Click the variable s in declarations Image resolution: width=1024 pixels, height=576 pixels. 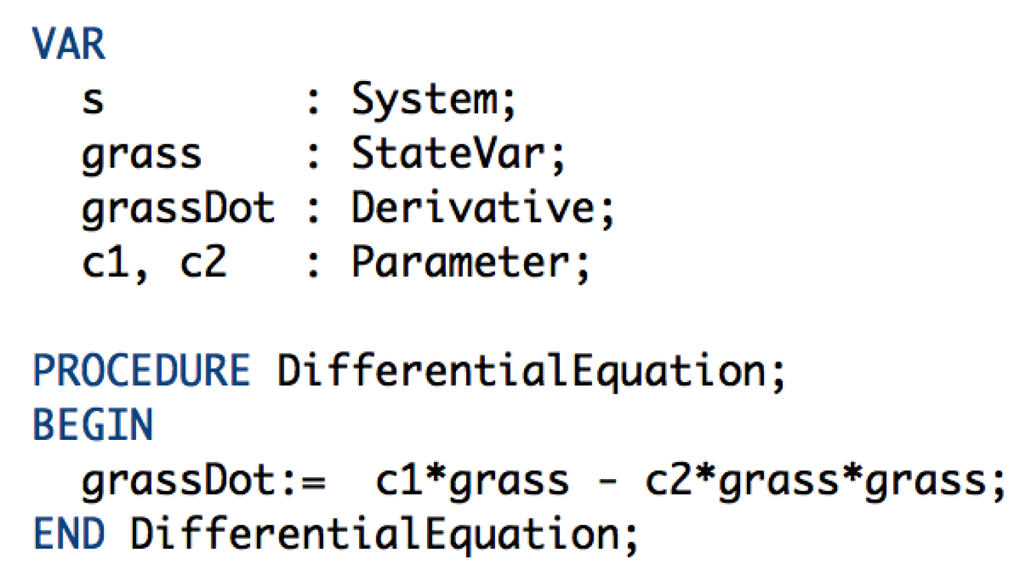93,100
